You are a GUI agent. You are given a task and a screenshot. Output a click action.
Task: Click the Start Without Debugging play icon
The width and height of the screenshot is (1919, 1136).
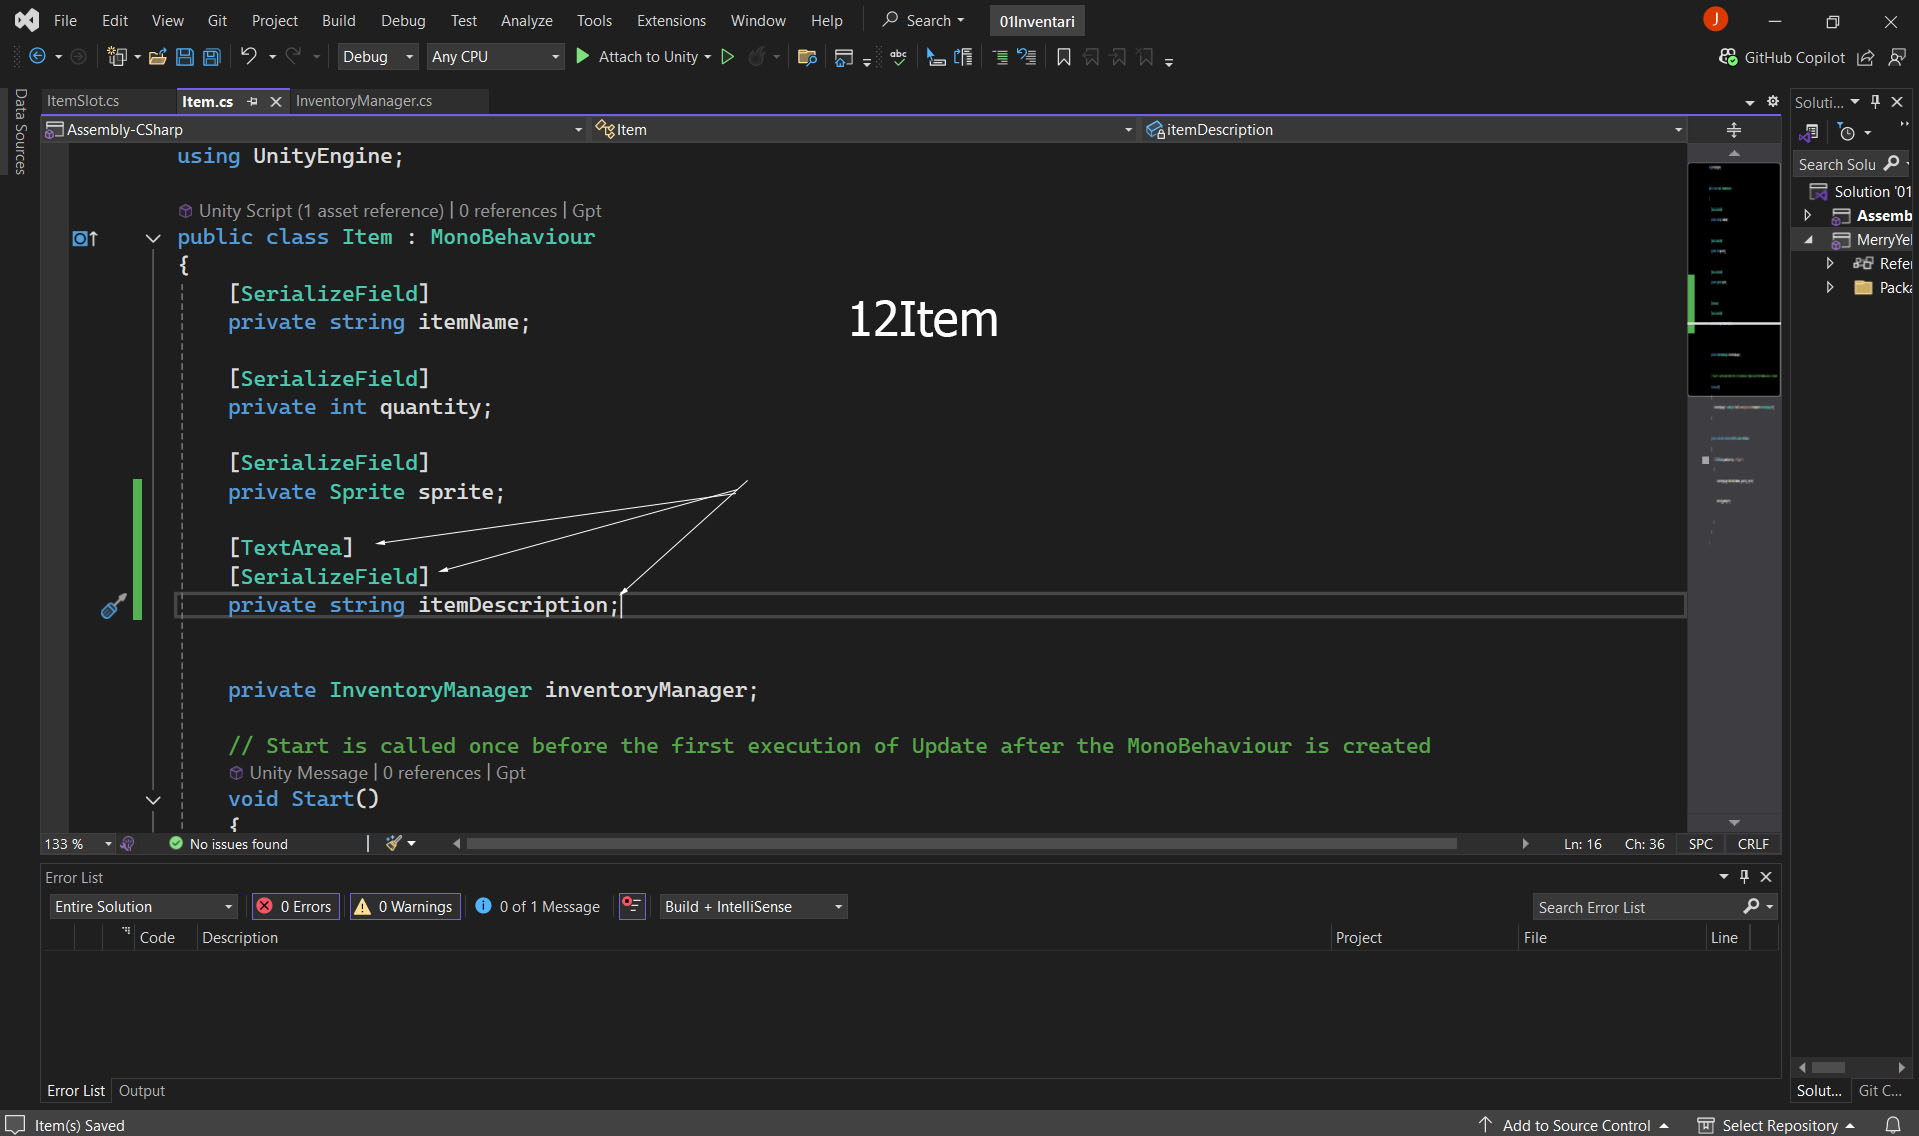pos(728,57)
